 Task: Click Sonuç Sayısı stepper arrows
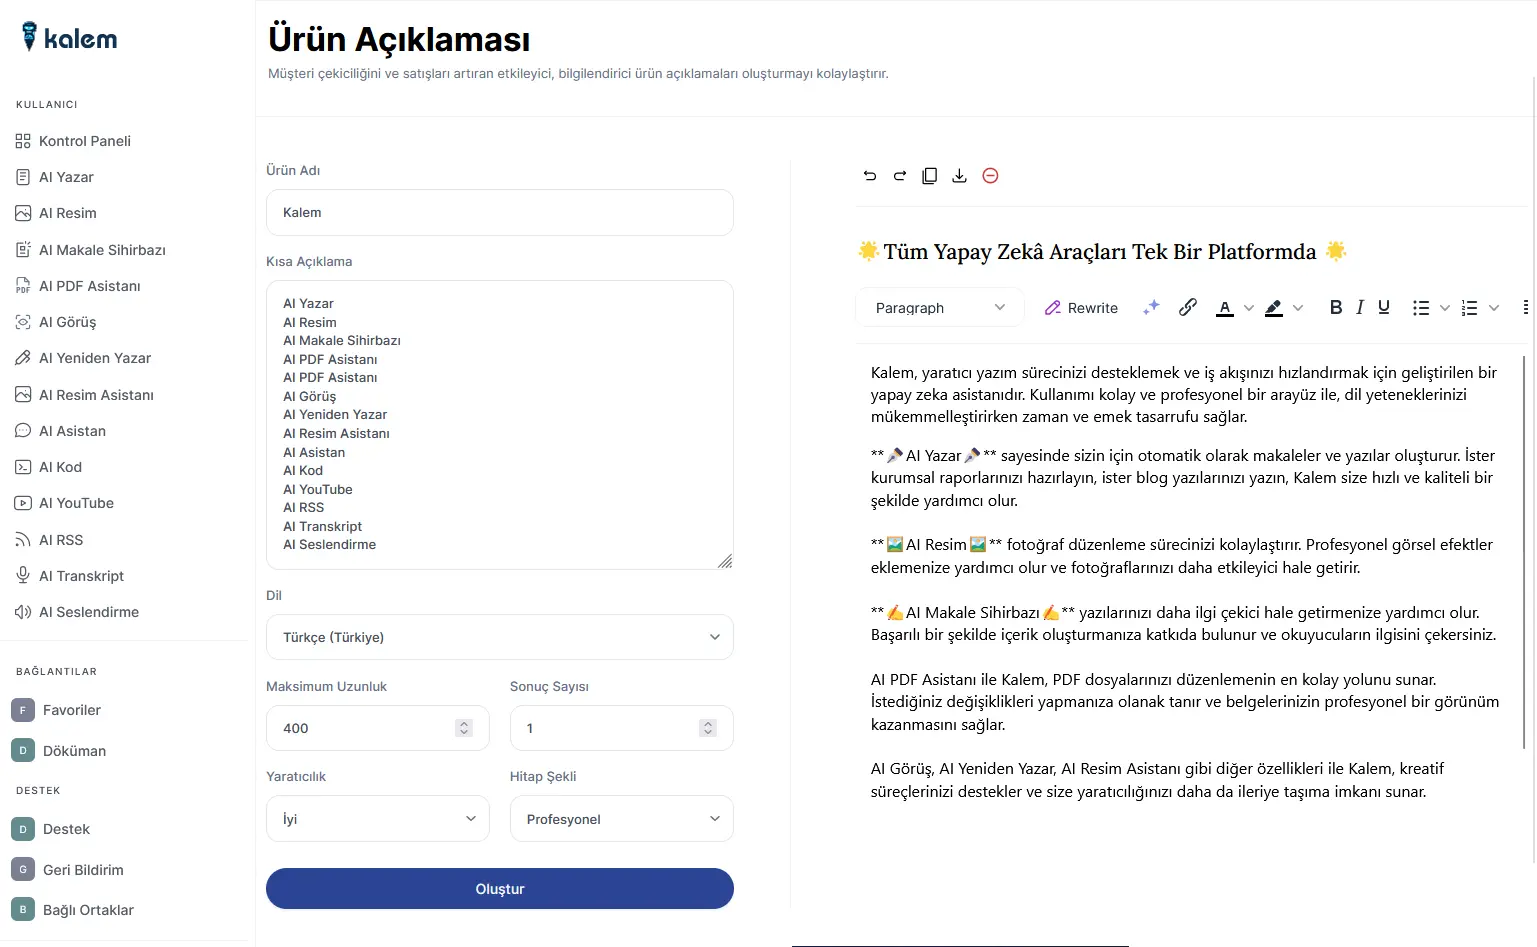click(x=708, y=728)
